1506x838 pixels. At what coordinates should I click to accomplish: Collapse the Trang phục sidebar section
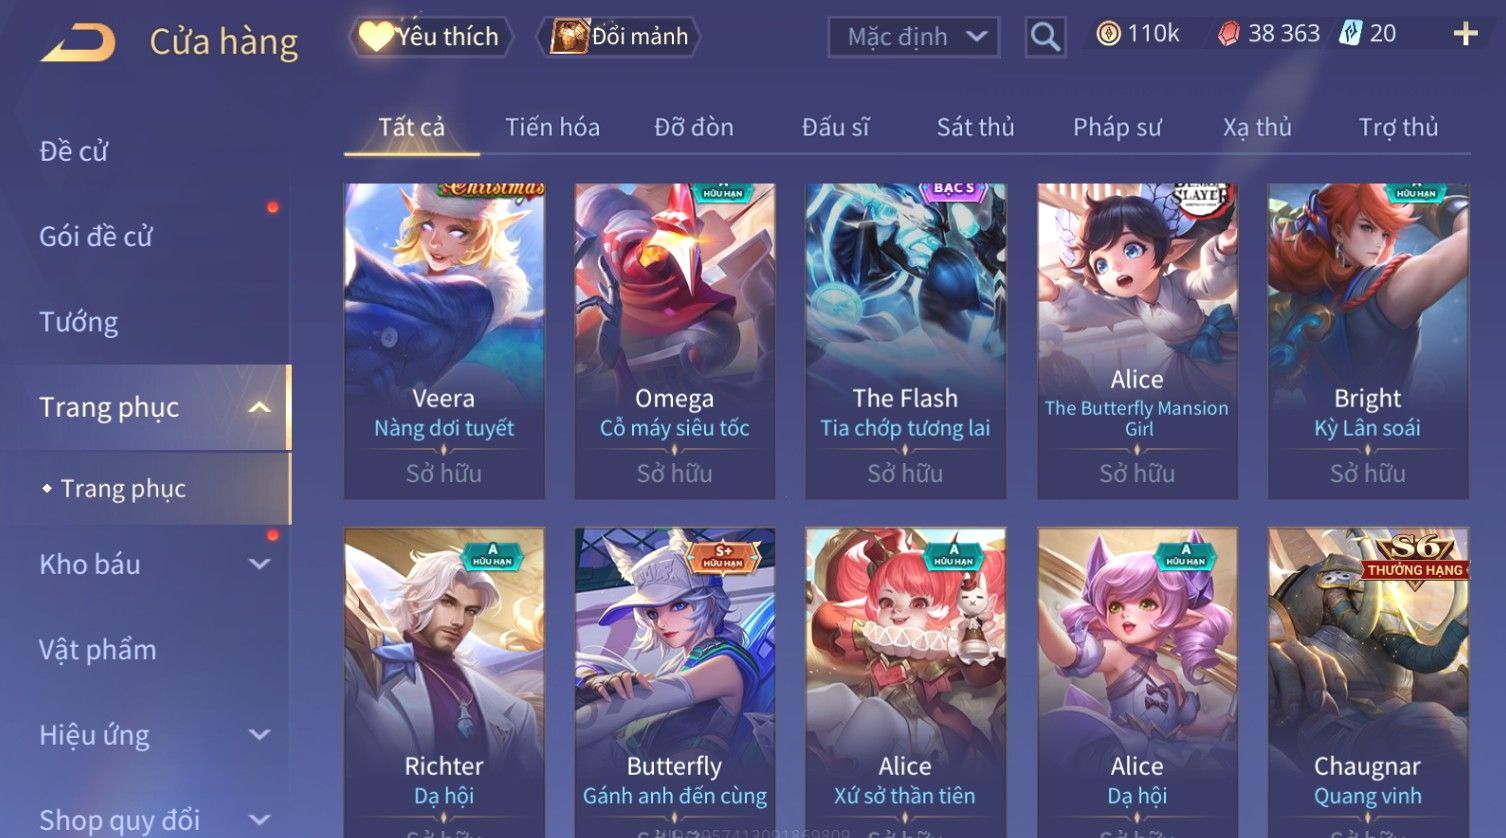(259, 407)
